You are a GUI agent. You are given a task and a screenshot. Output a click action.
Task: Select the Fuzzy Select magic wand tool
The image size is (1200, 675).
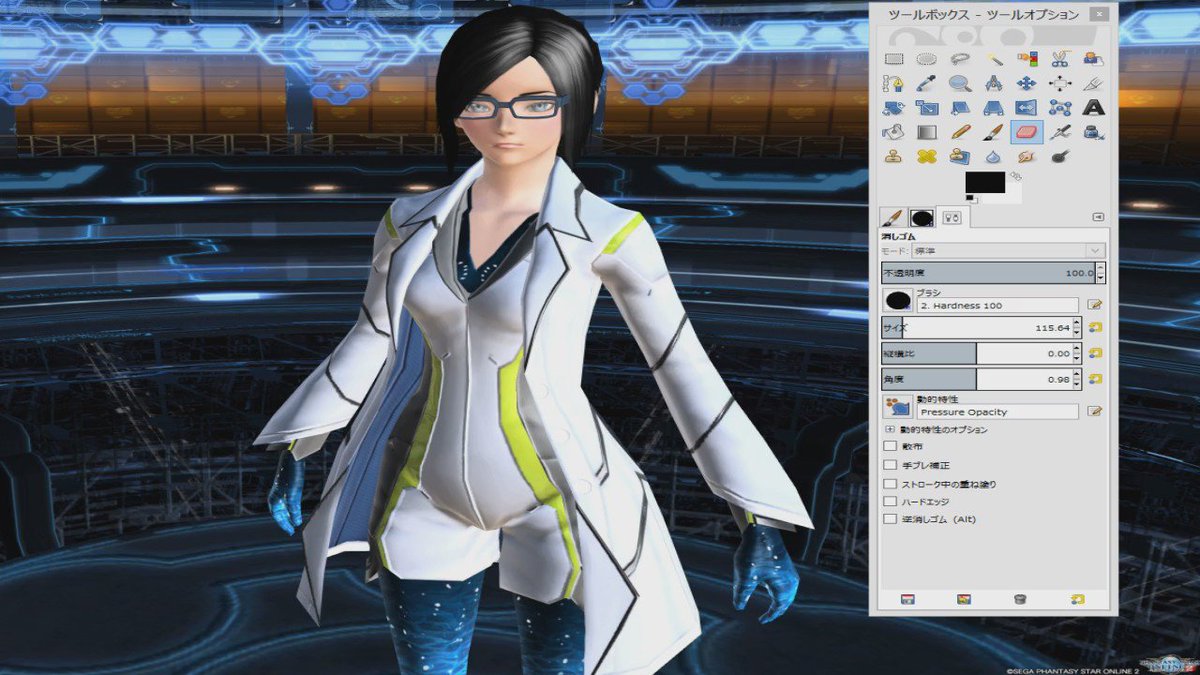[x=993, y=59]
